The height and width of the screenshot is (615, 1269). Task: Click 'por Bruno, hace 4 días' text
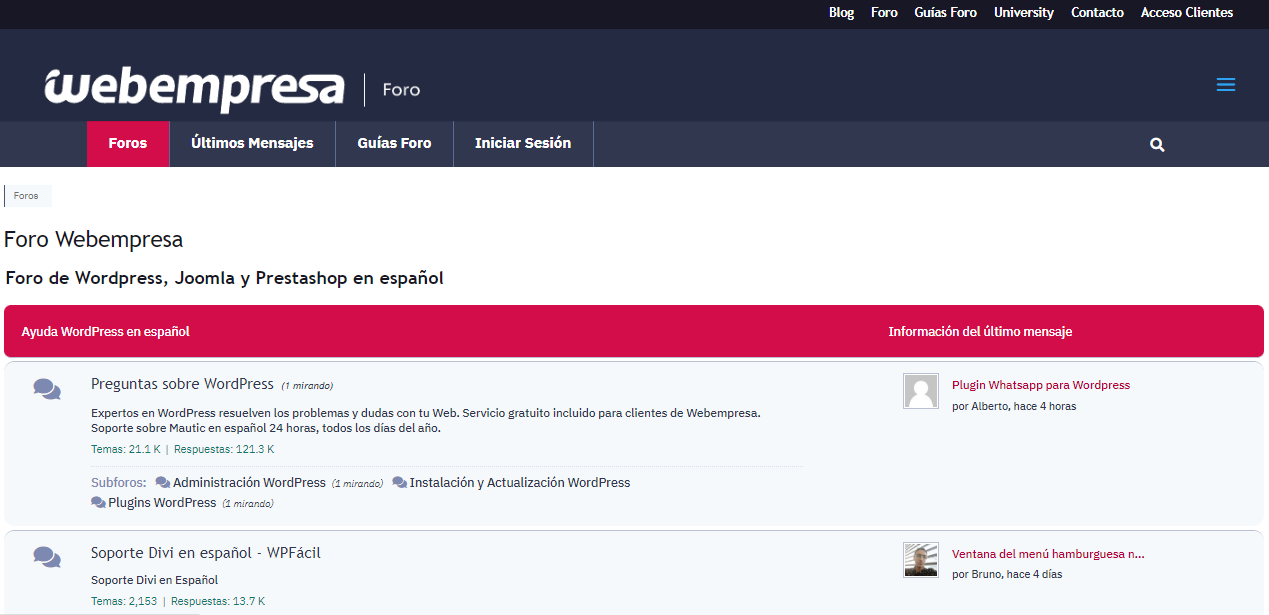1007,575
